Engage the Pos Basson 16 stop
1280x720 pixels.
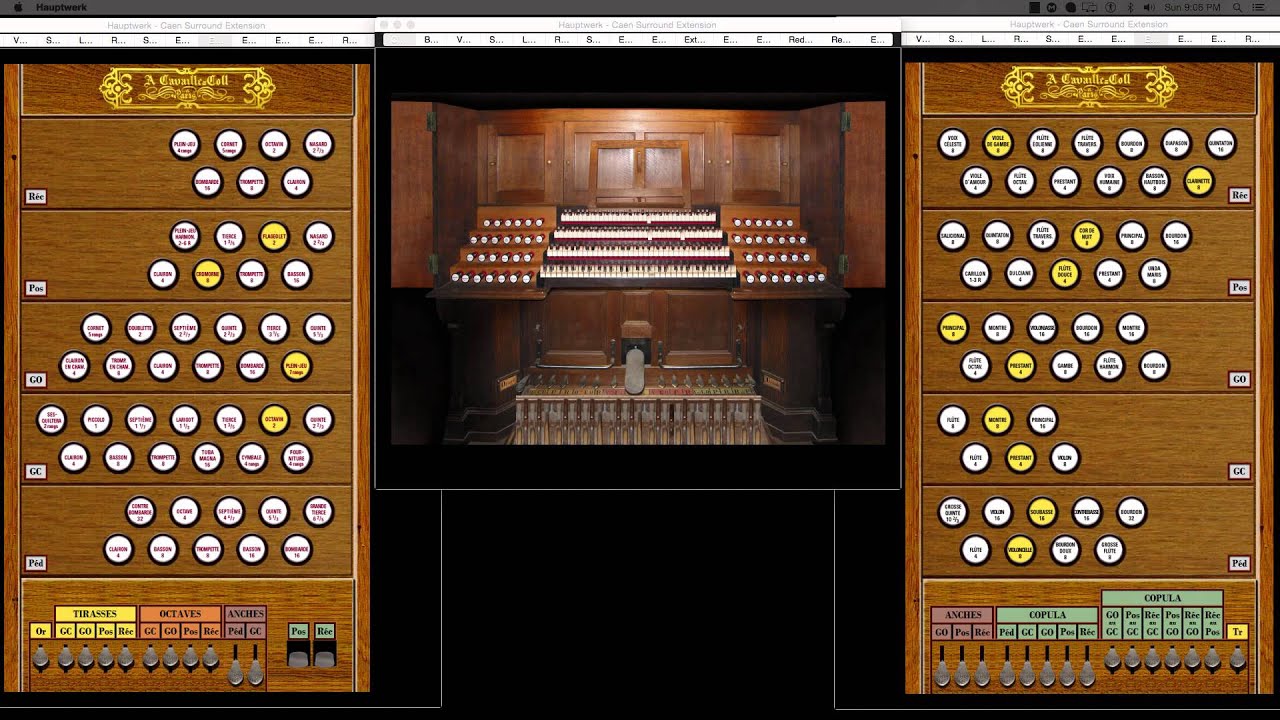point(296,275)
